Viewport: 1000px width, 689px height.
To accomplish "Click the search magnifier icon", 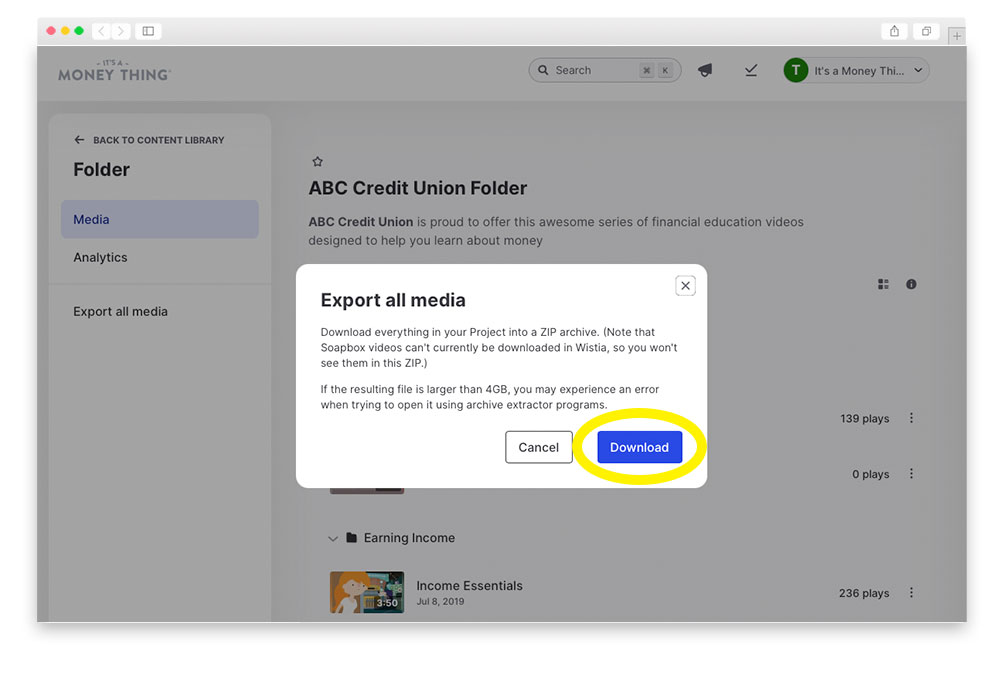I will point(543,70).
